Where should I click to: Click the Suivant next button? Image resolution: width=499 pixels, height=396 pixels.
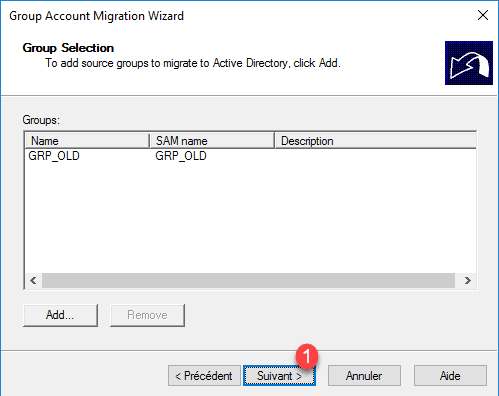pos(279,376)
